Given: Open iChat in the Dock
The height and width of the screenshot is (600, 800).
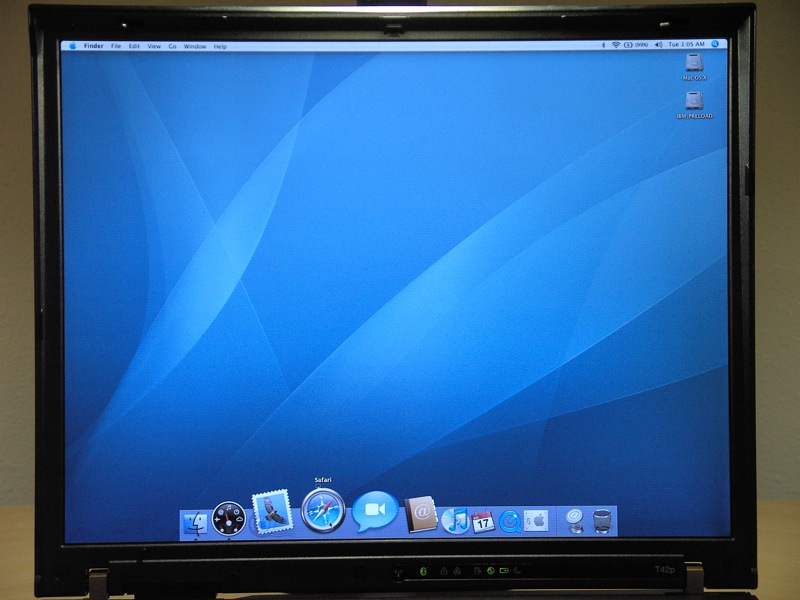Looking at the screenshot, I should [x=374, y=512].
